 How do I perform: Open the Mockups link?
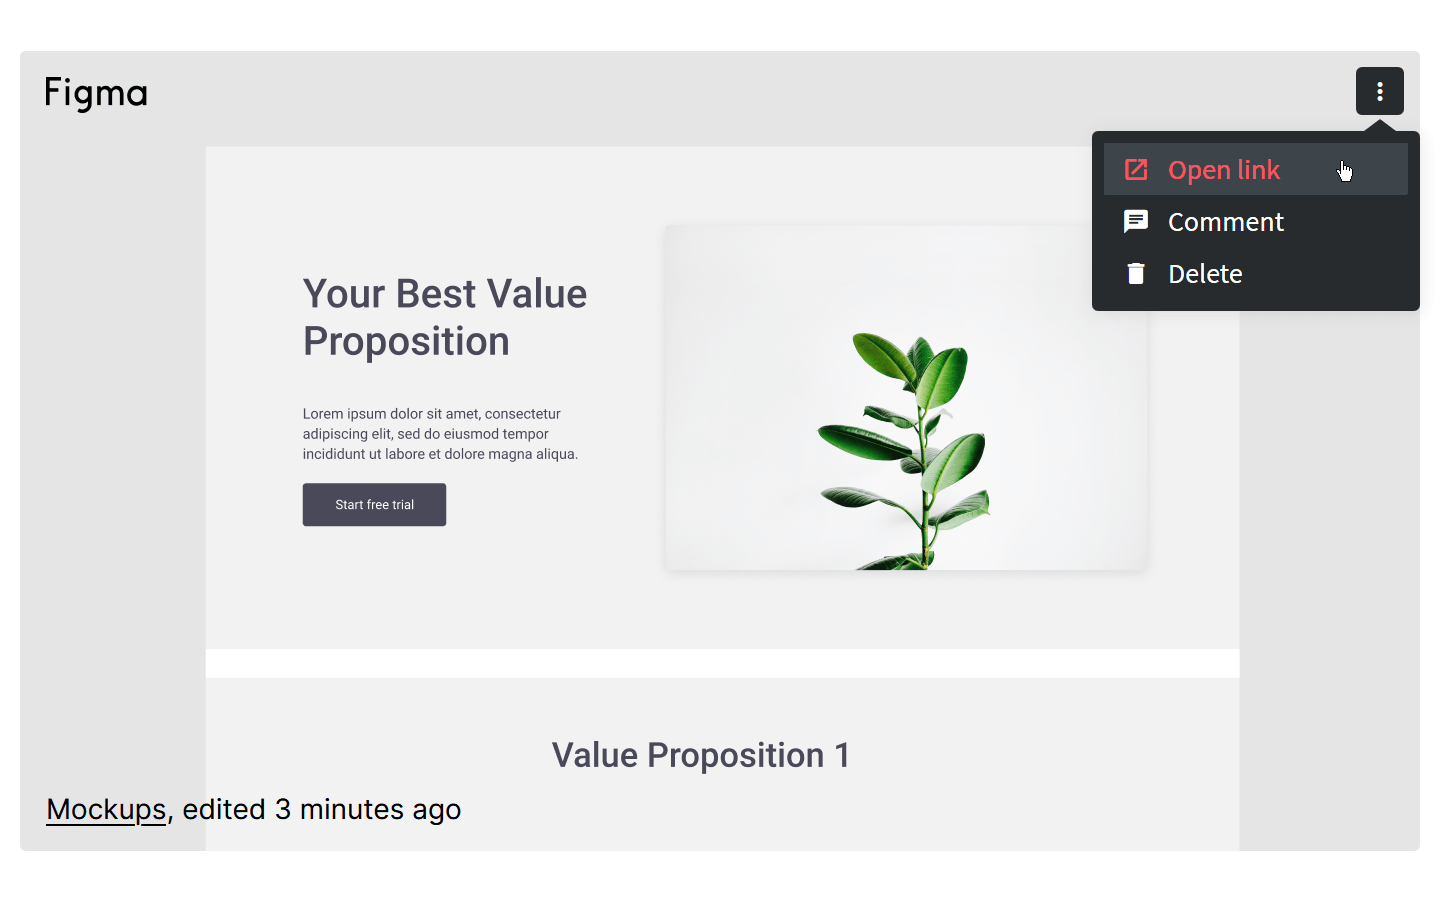tap(106, 809)
